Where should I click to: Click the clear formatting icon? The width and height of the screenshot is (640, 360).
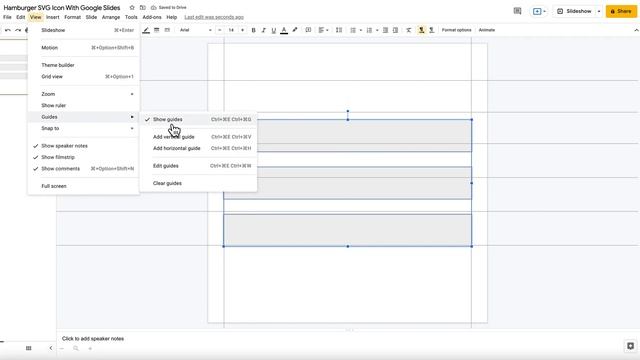(409, 30)
